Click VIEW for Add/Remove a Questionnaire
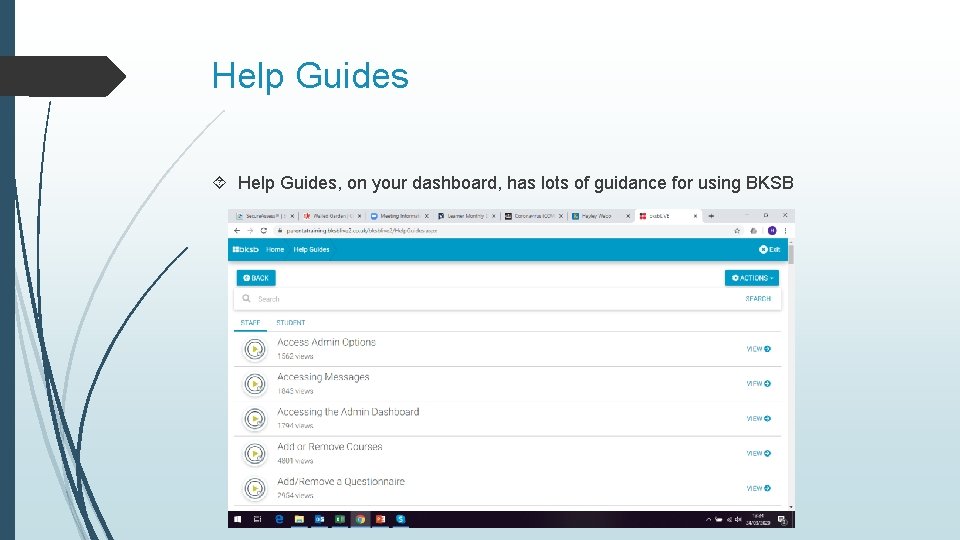Screen dimensions: 960x540 [x=759, y=489]
